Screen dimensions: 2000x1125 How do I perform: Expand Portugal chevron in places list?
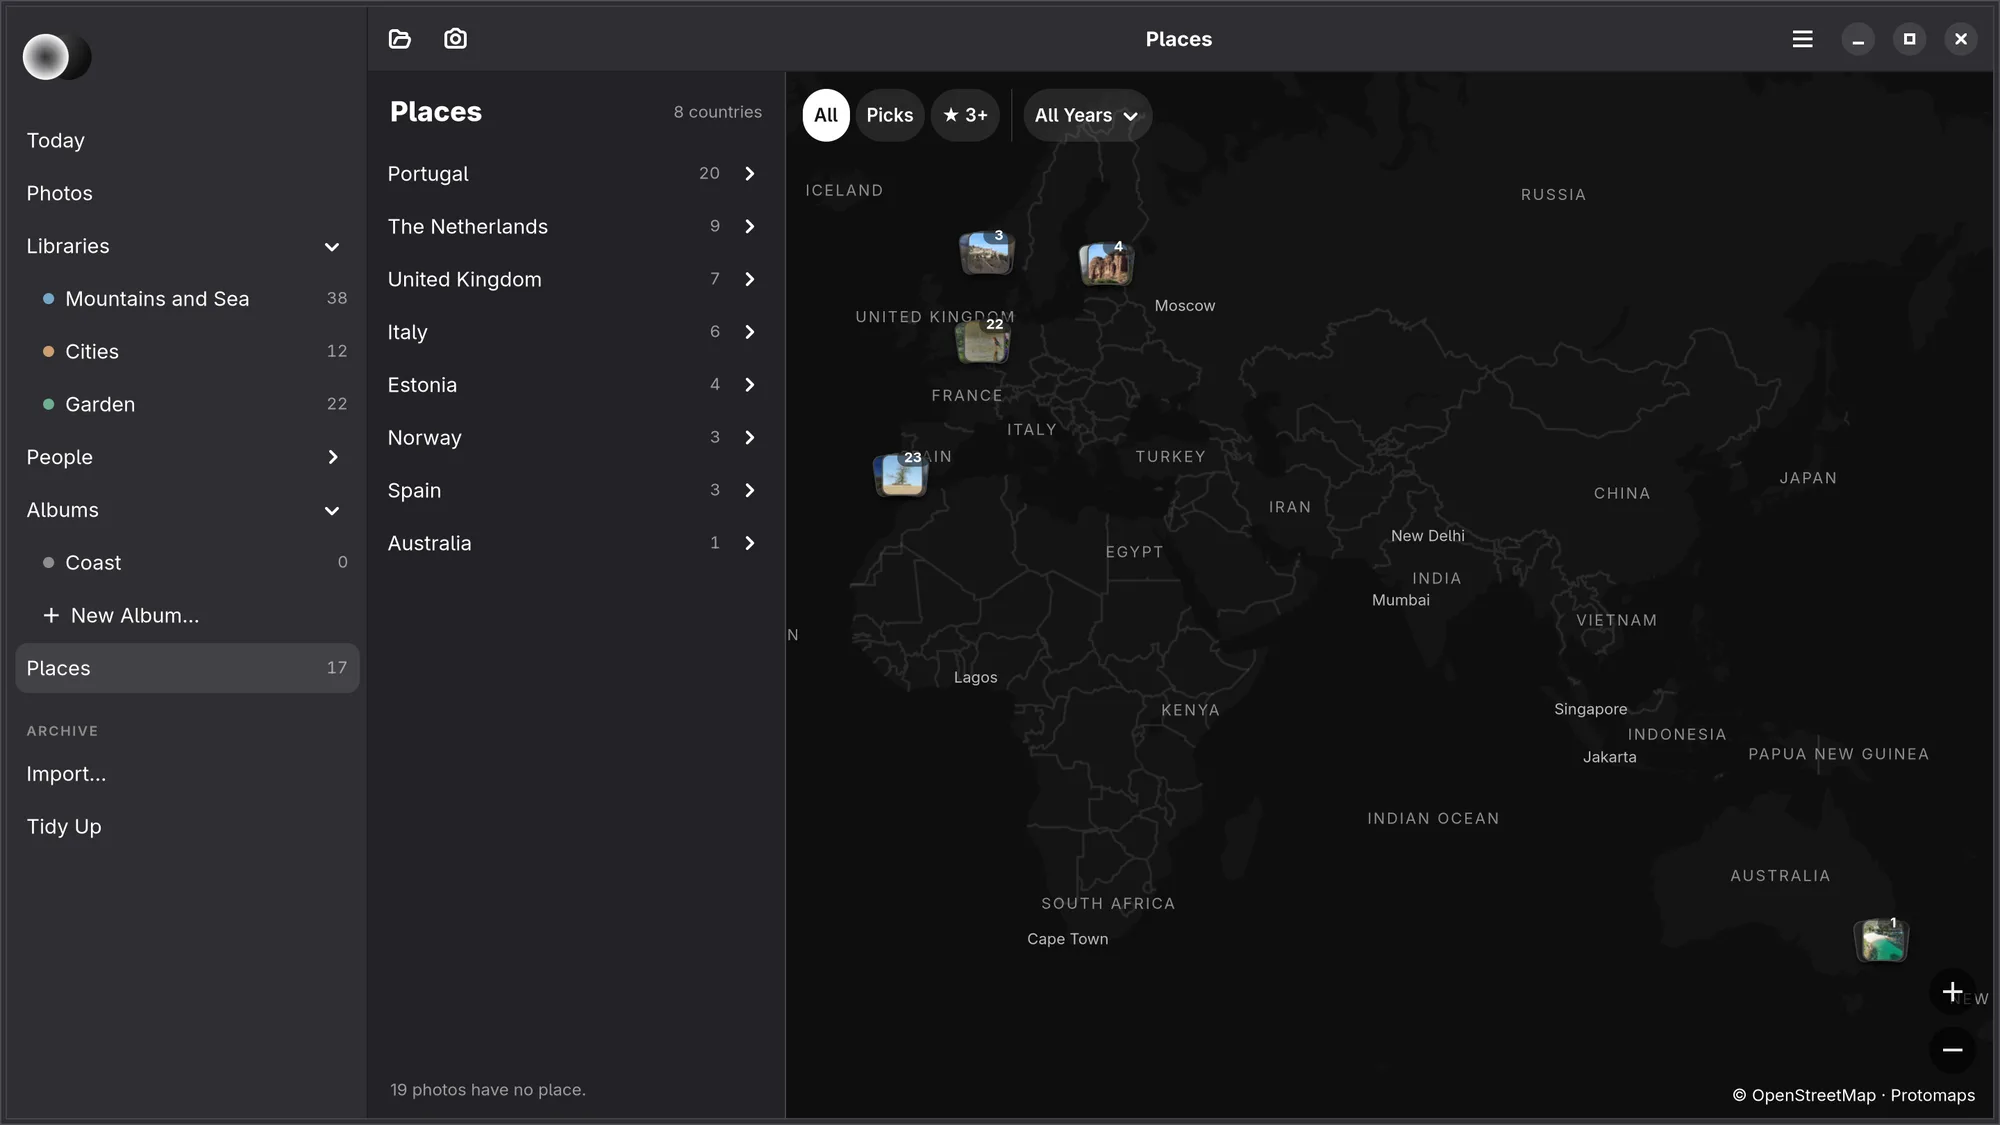click(750, 174)
